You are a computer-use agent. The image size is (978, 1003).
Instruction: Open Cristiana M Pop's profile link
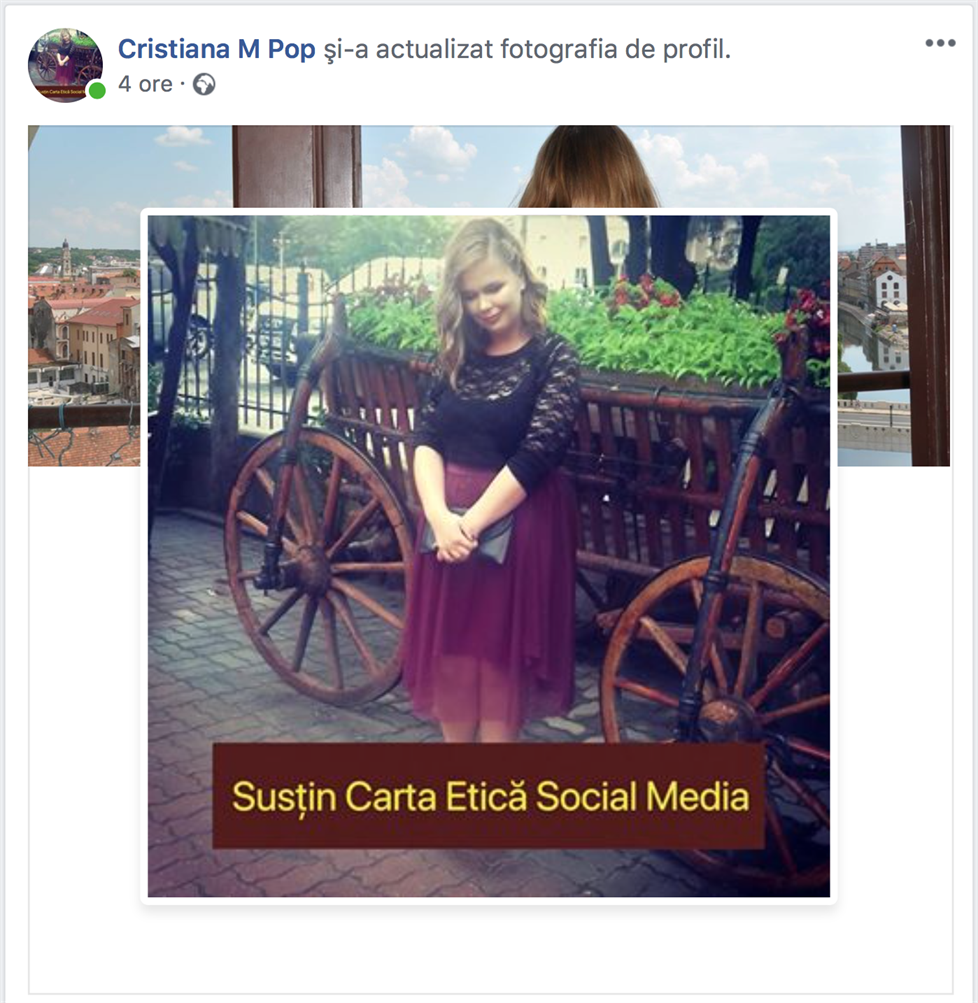pos(217,49)
